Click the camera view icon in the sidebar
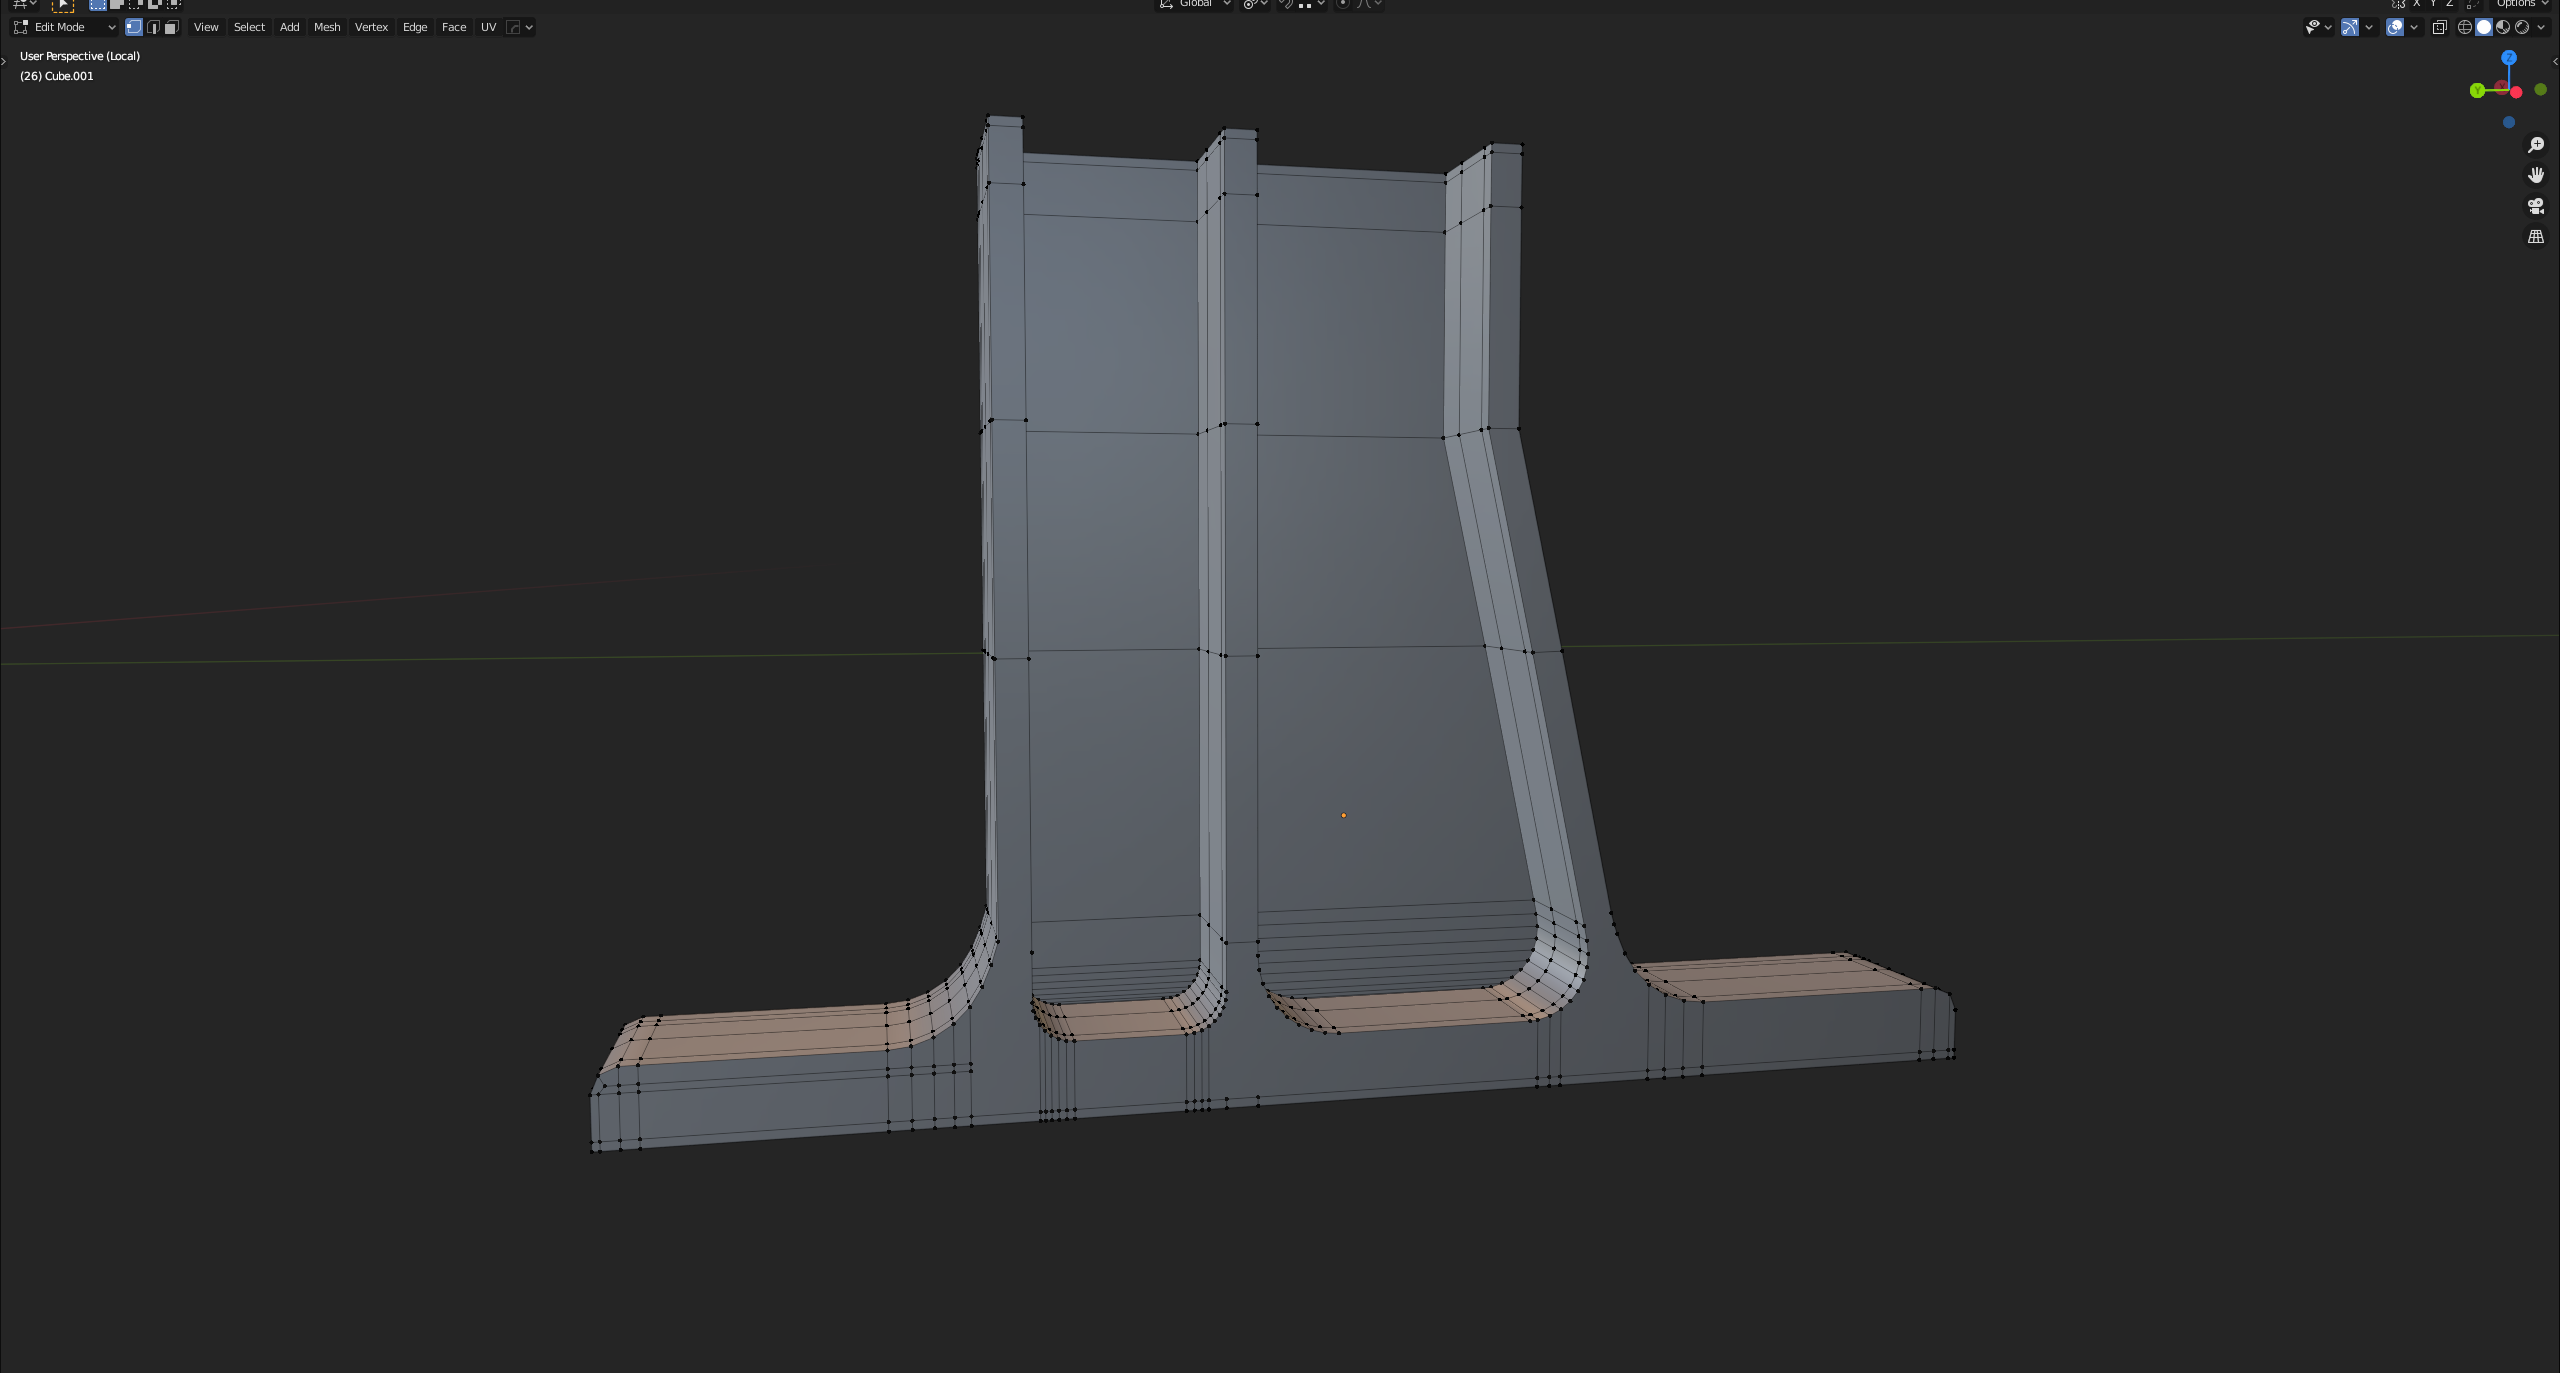This screenshot has width=2560, height=1373. click(2537, 206)
